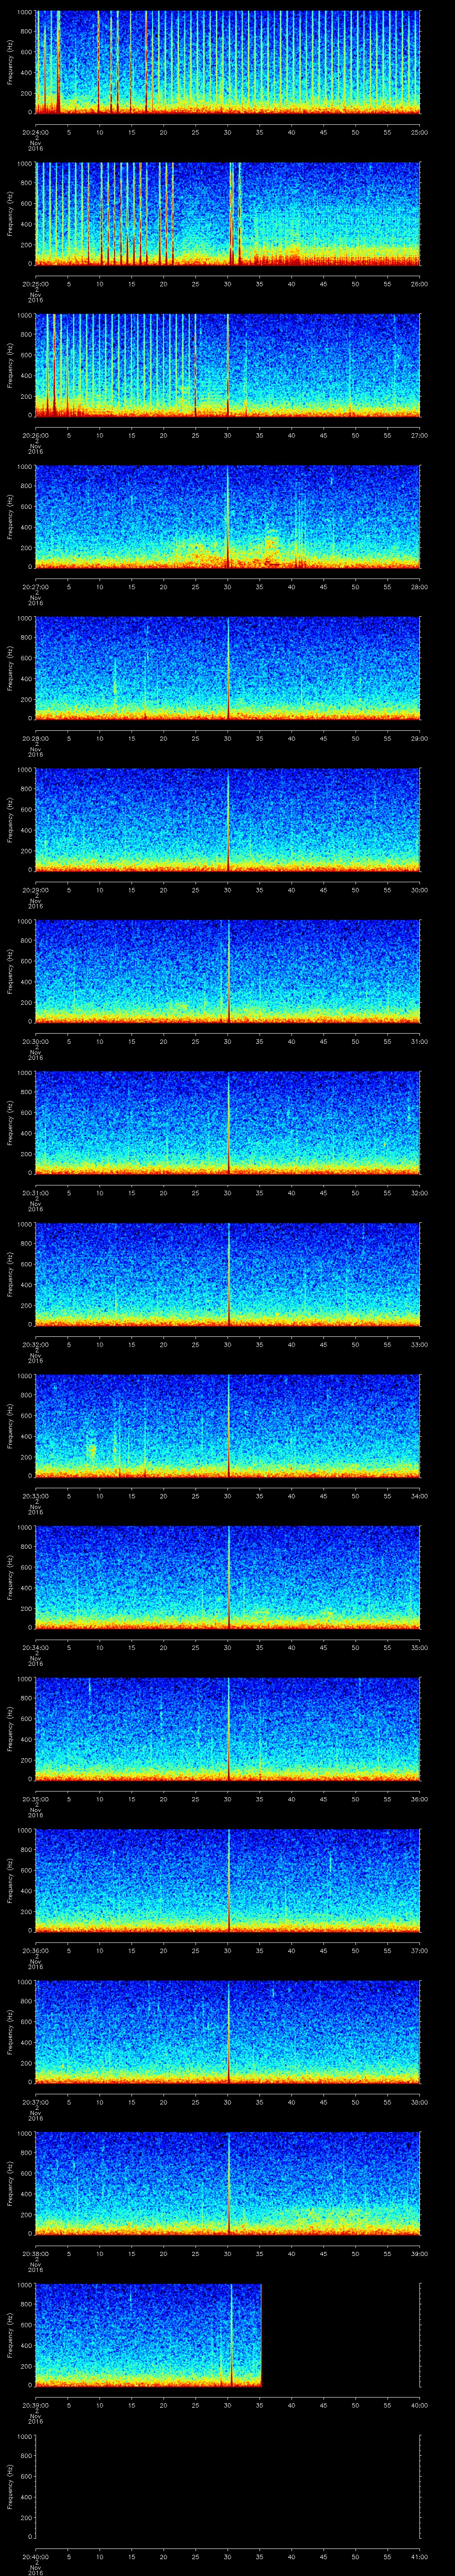Select the spectrogram panel starting at 20:25:00

(228, 214)
